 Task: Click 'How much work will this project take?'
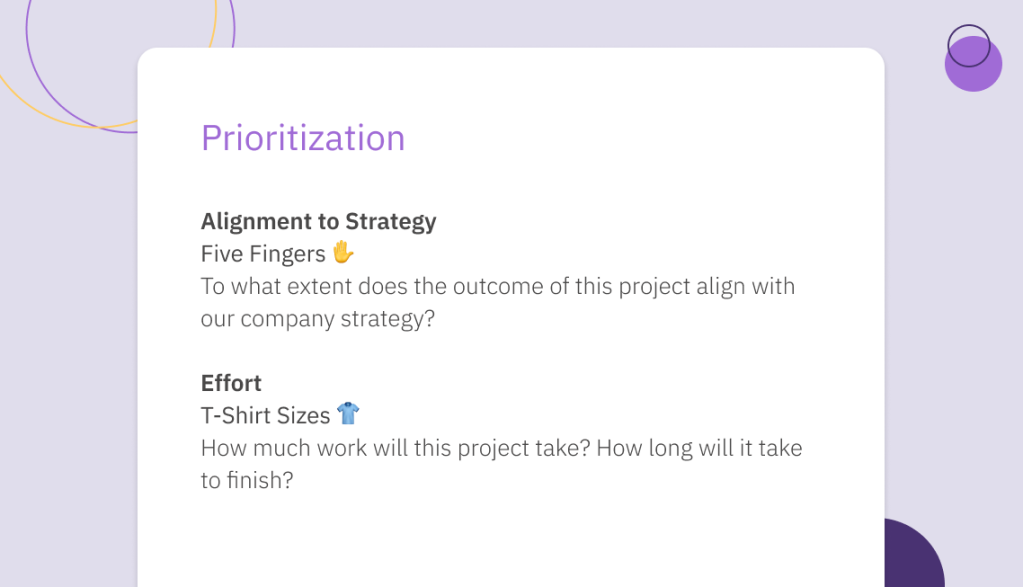point(395,448)
